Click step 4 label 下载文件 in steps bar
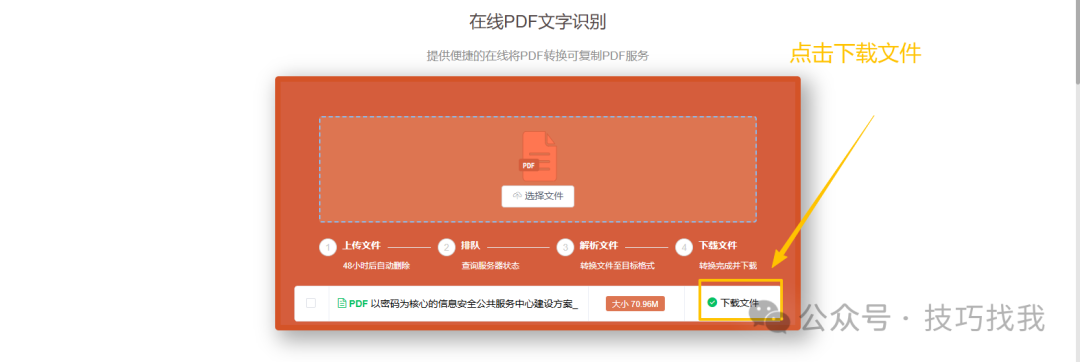 (x=718, y=245)
